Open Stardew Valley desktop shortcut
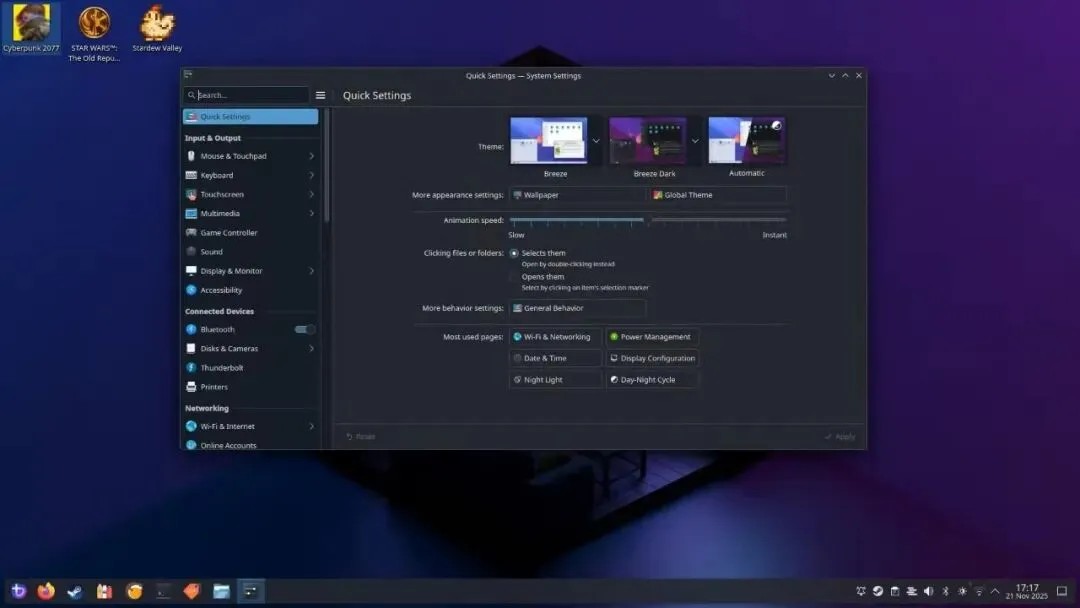 [x=157, y=28]
